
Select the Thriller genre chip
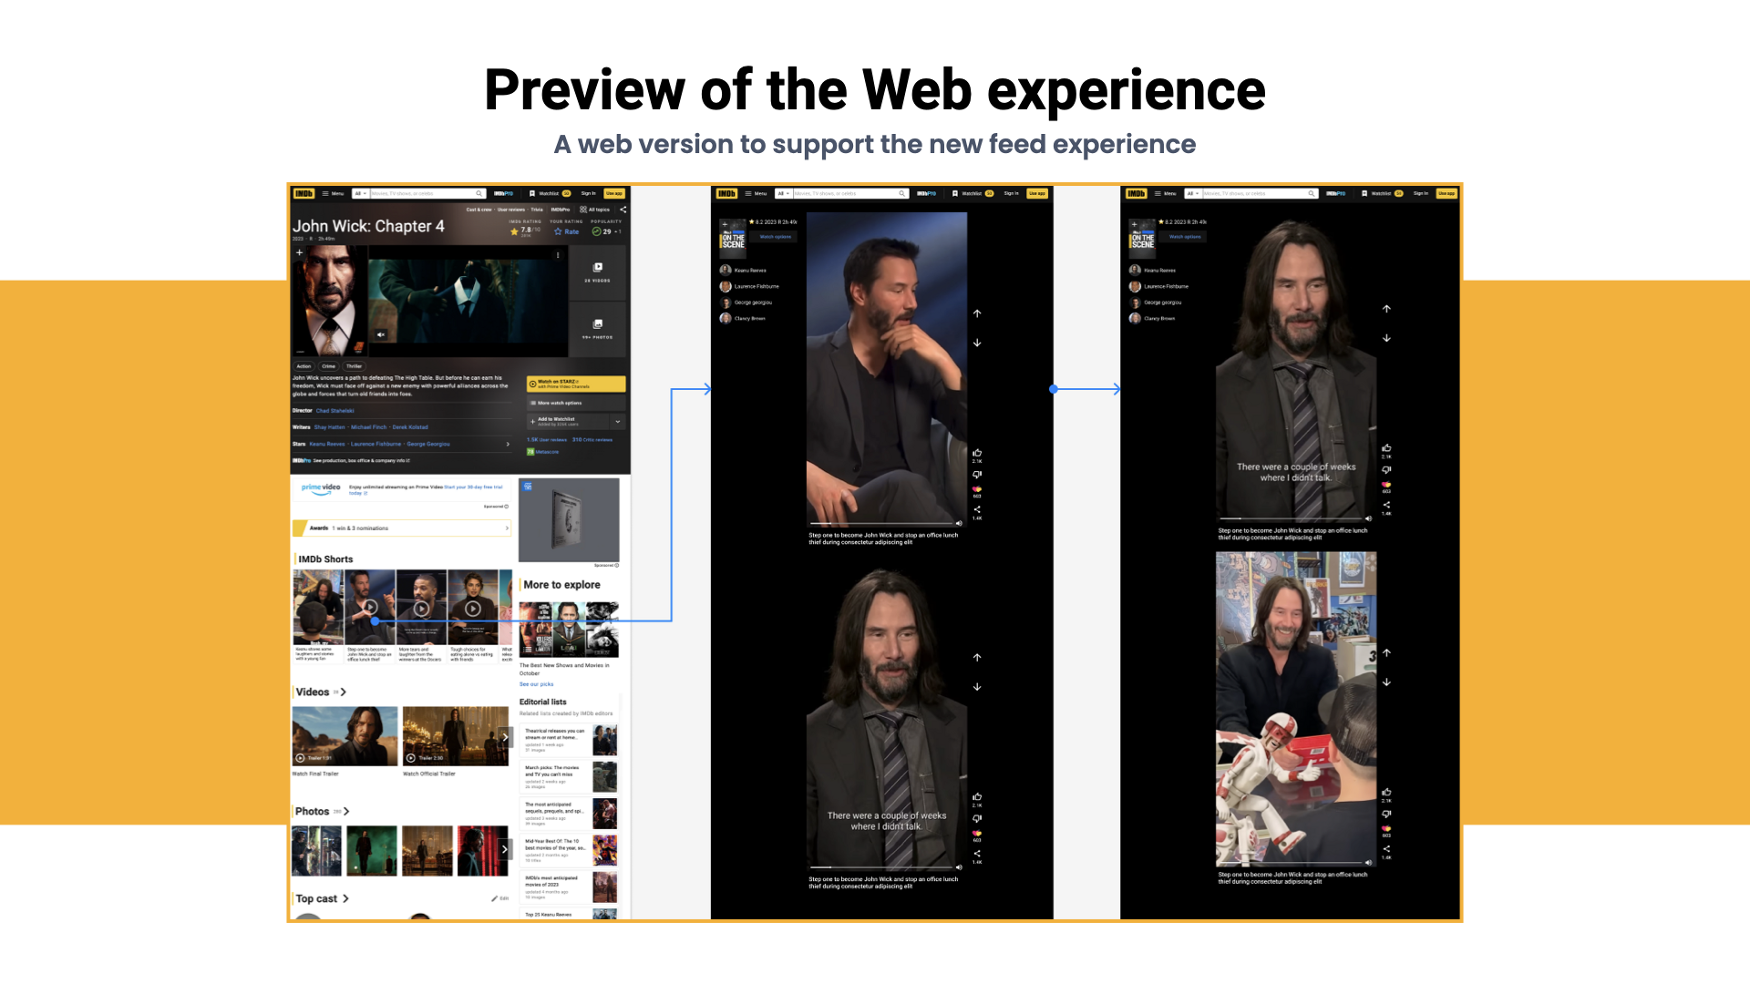(x=354, y=366)
